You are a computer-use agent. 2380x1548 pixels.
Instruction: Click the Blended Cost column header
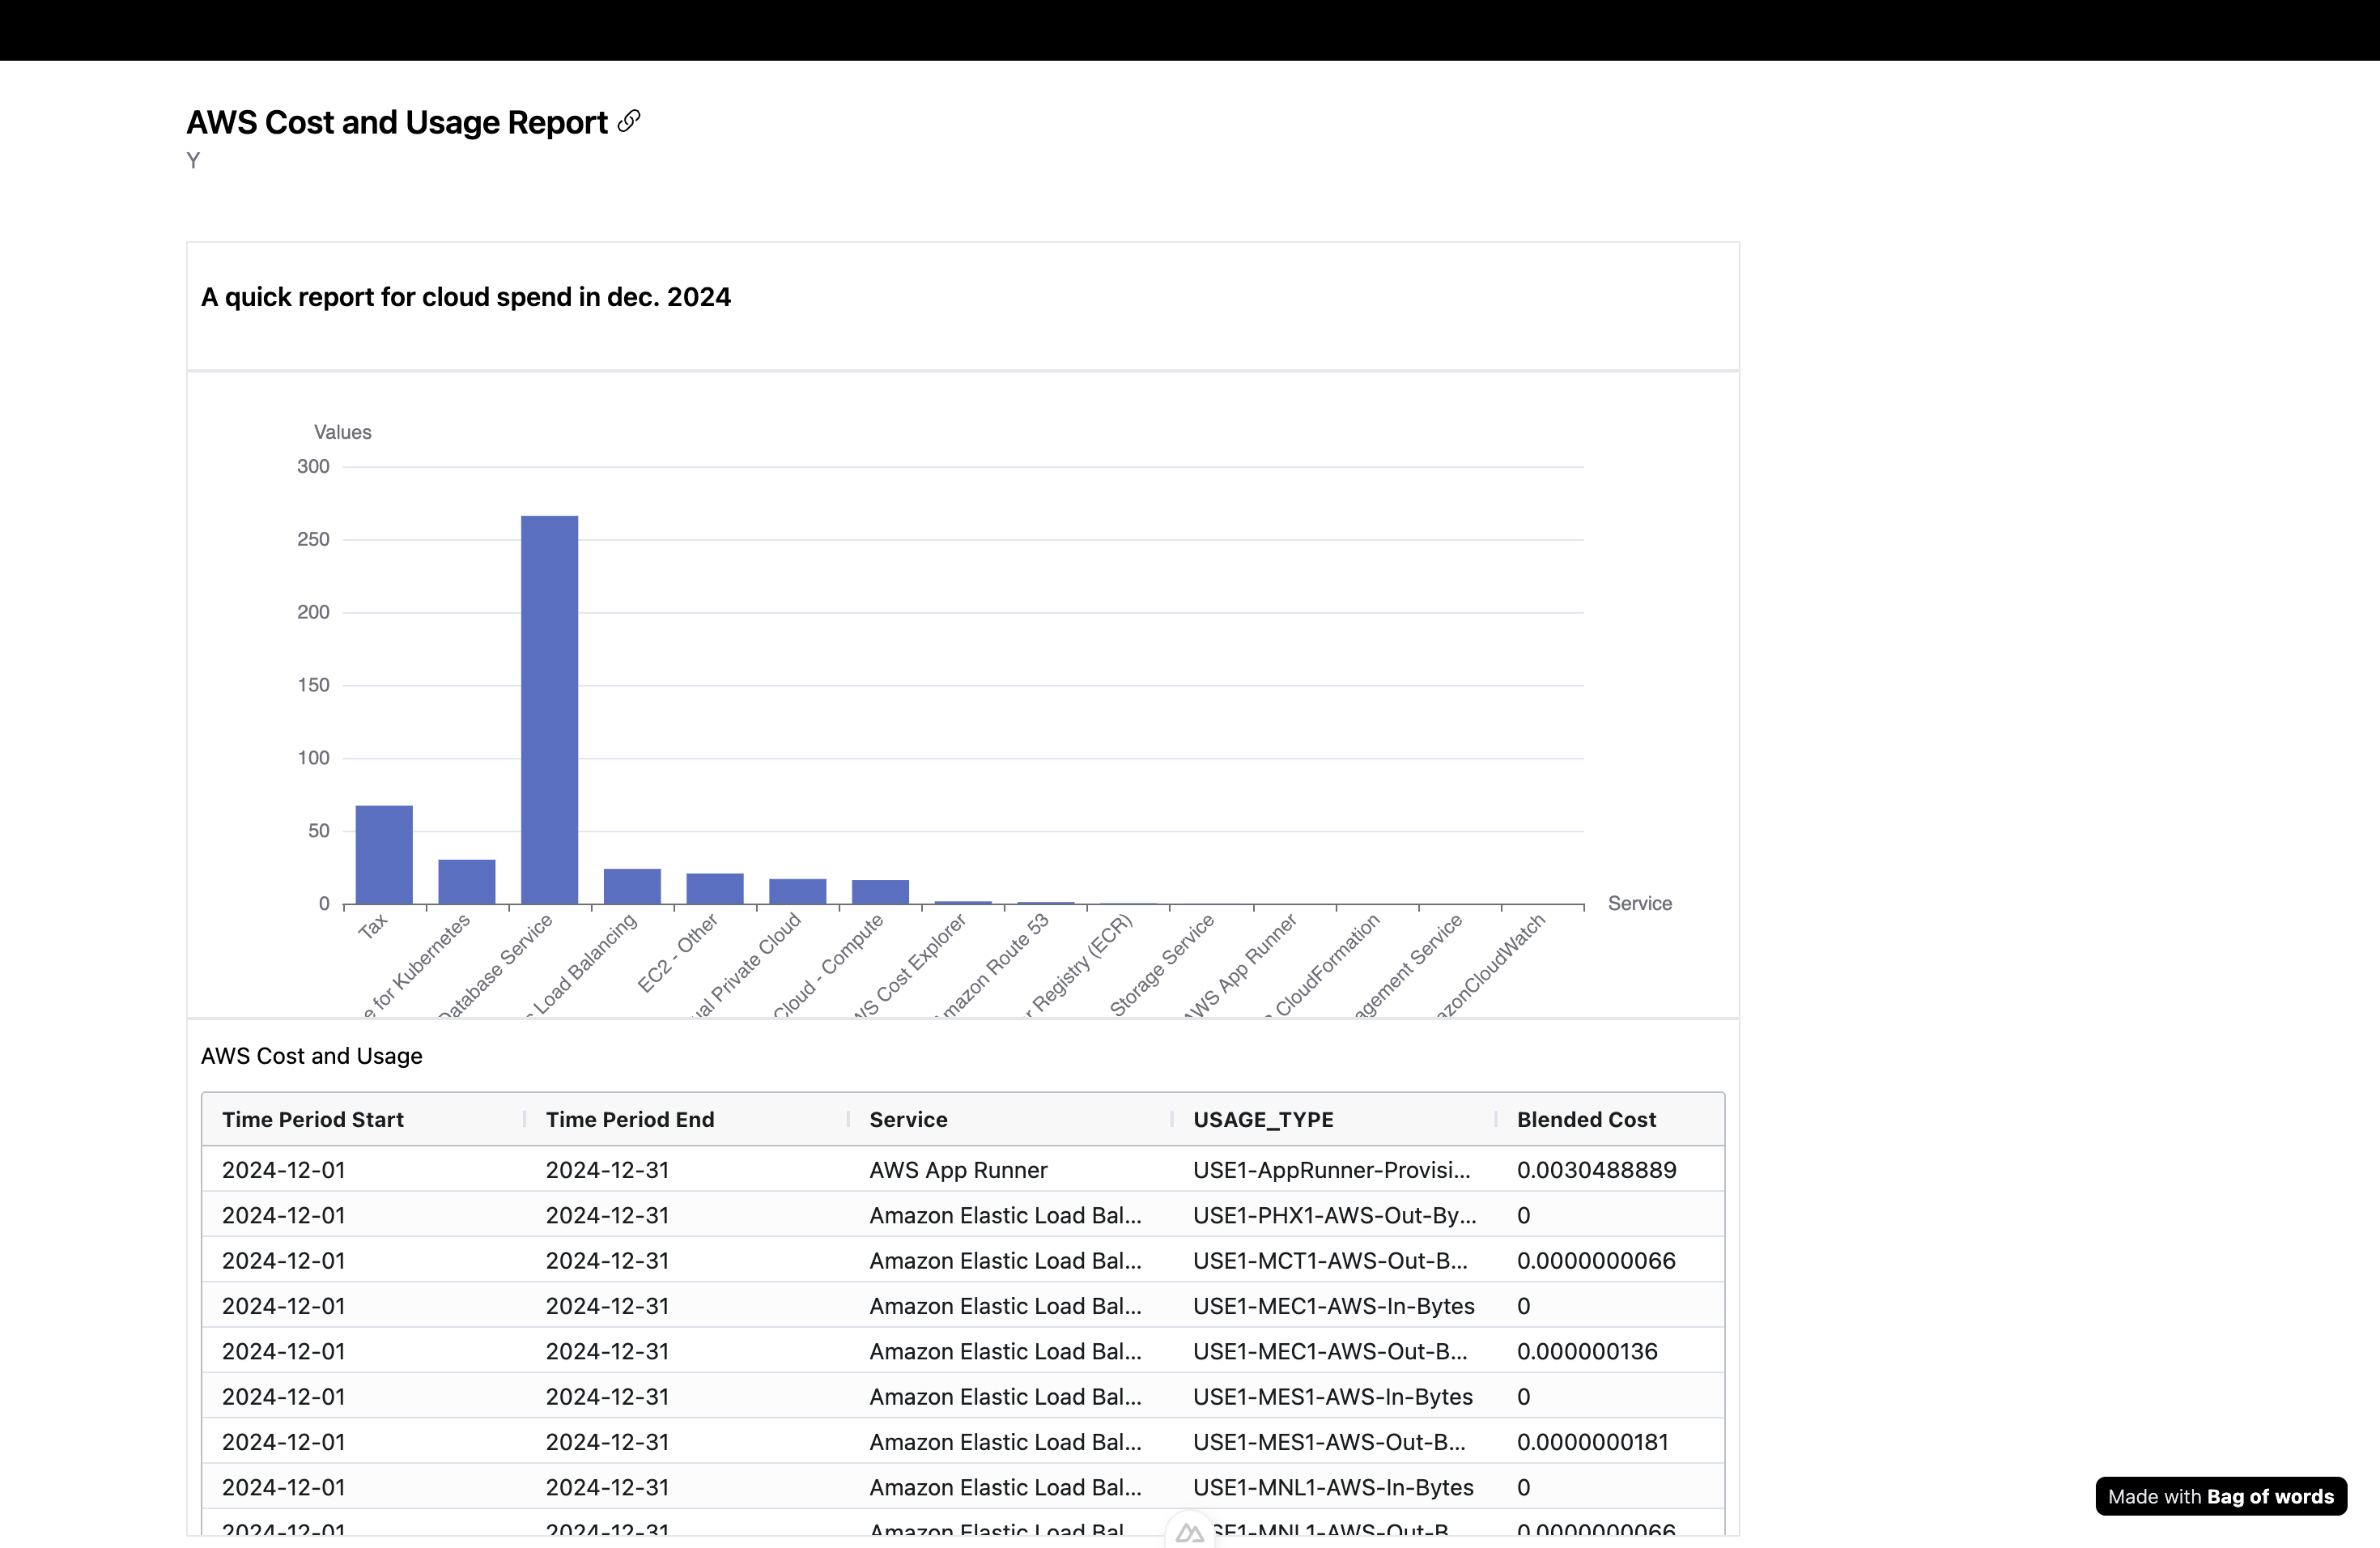click(x=1586, y=1119)
